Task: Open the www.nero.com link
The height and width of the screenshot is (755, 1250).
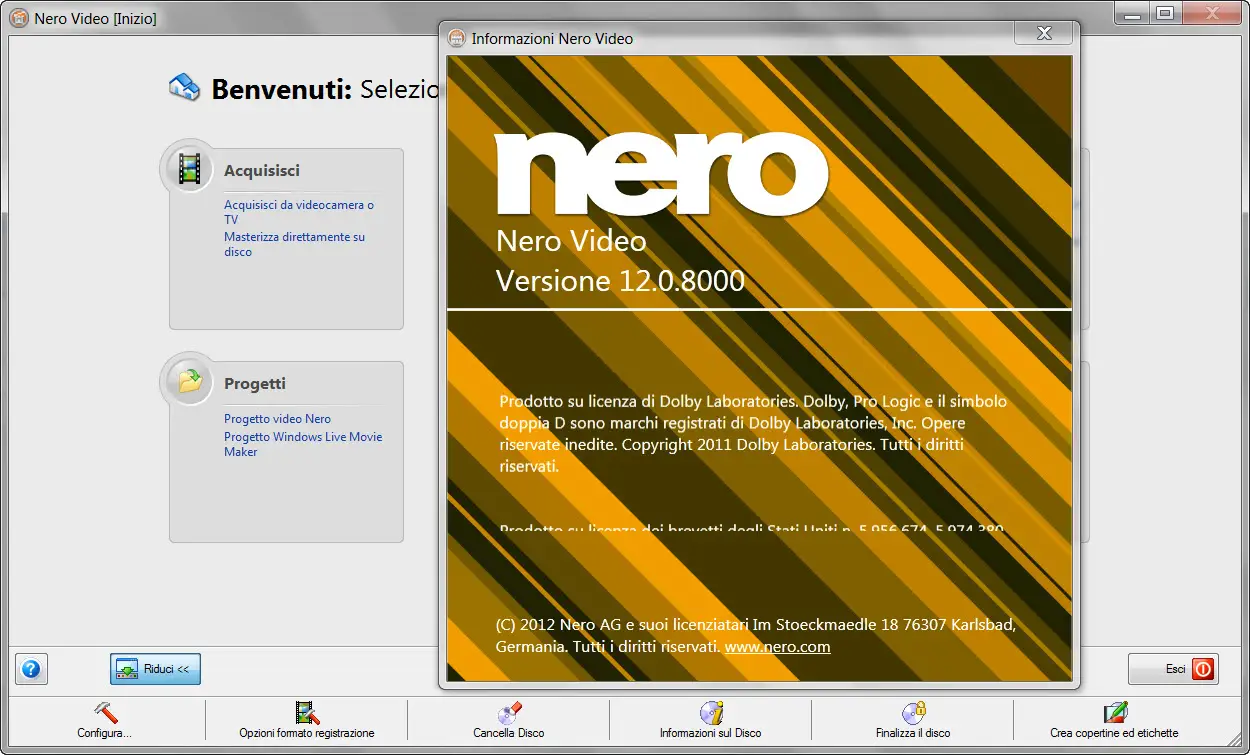Action: click(777, 647)
